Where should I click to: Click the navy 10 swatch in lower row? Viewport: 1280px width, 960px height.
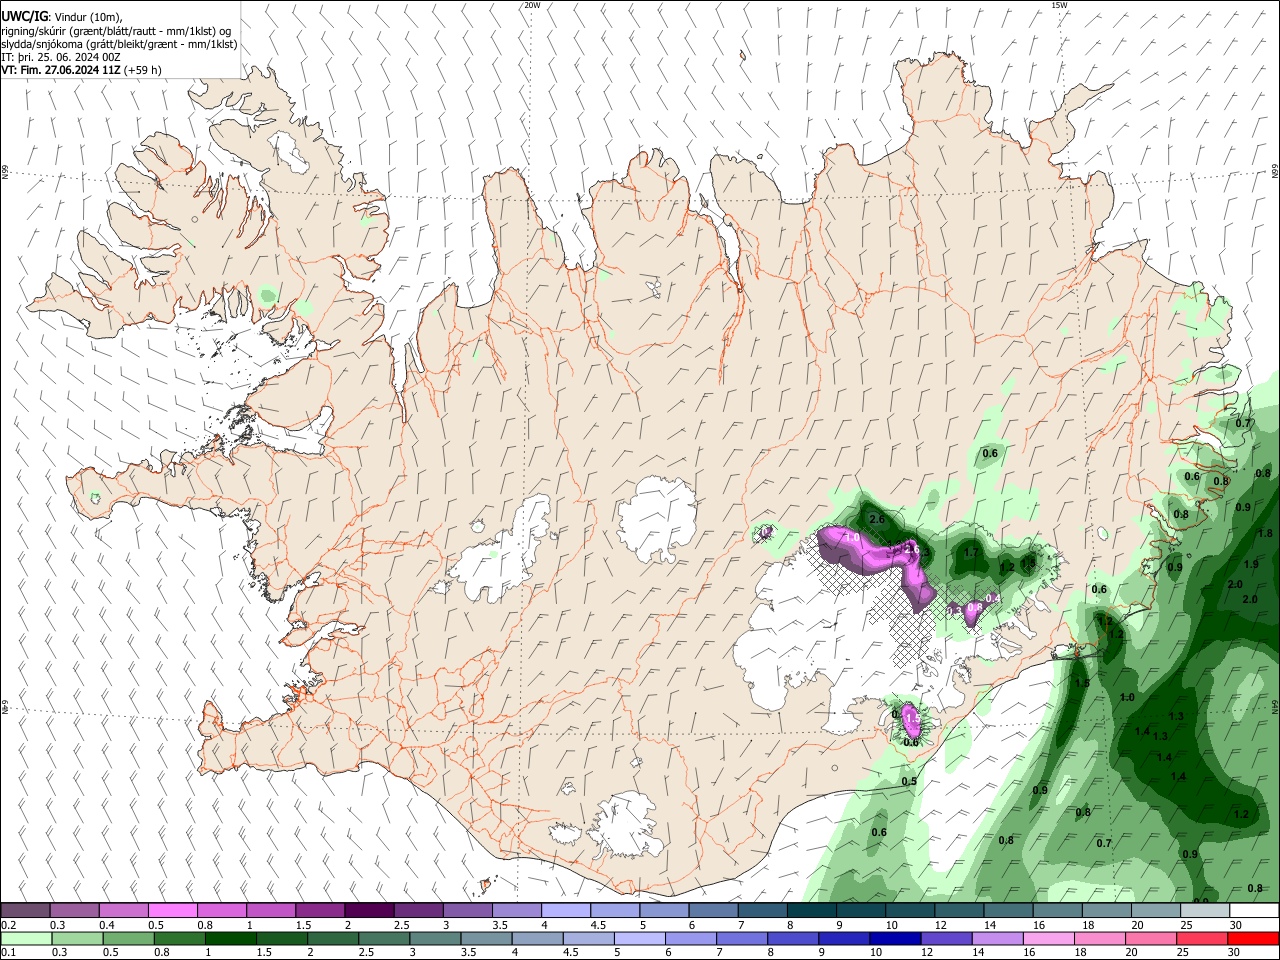pos(894,938)
